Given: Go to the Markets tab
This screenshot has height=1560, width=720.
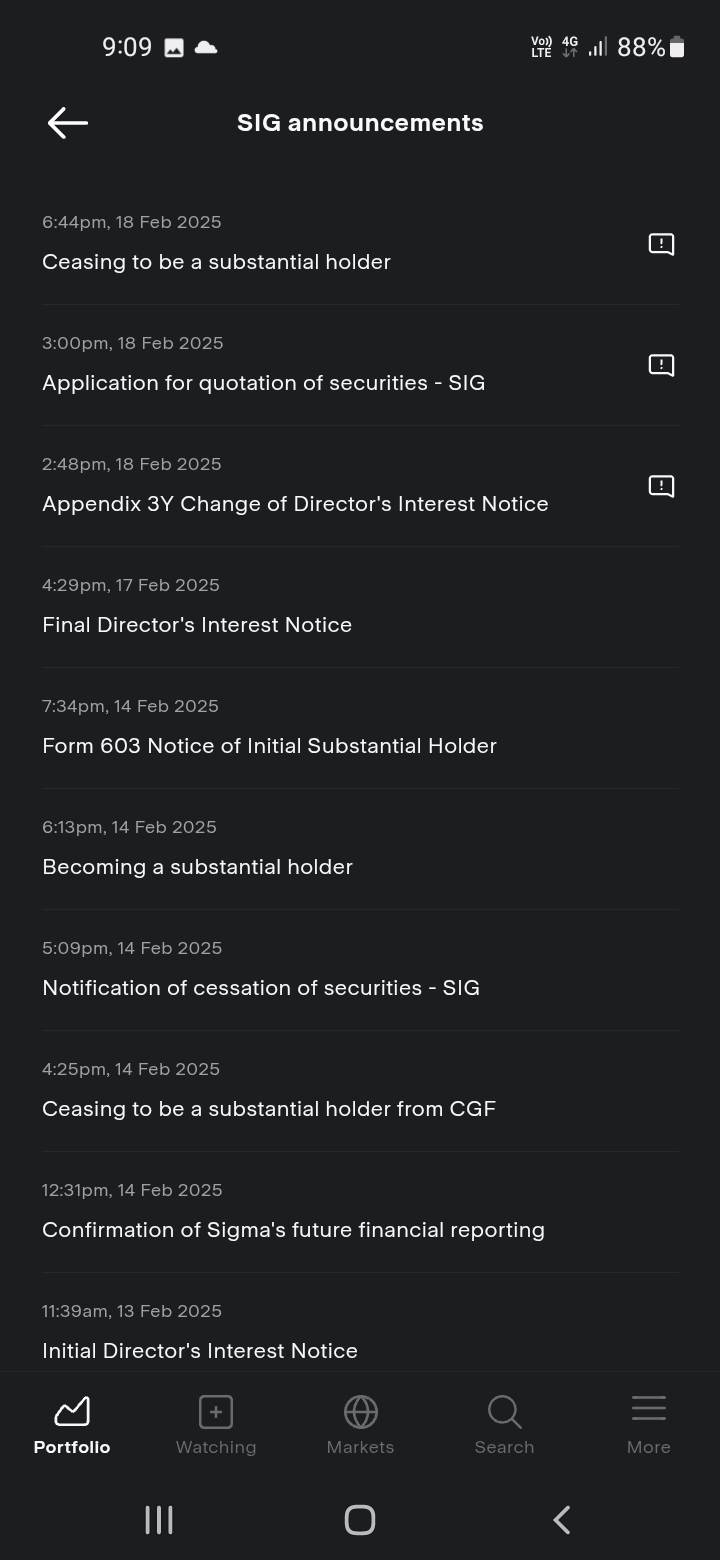Looking at the screenshot, I should pos(360,1425).
